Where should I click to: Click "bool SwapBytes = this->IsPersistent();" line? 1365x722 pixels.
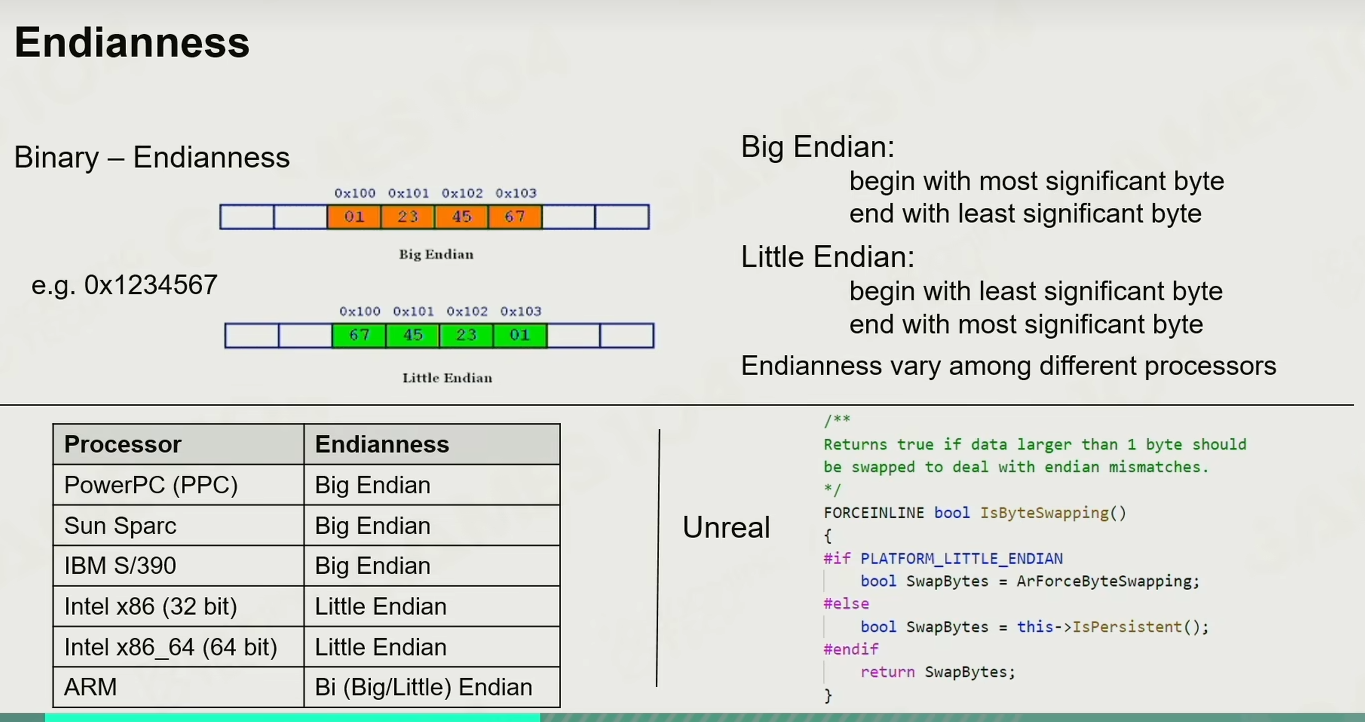tap(1035, 627)
